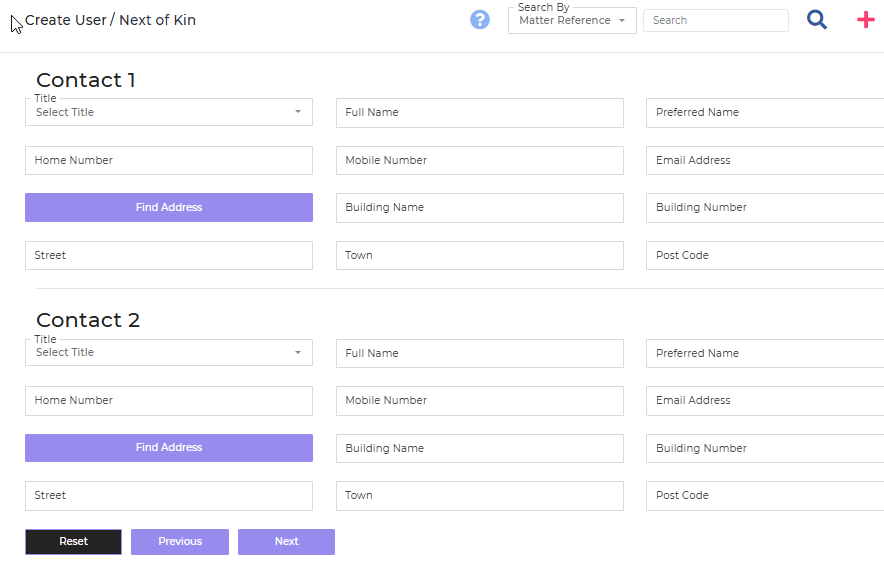The image size is (884, 563).
Task: Click Contact 1 Post Code field
Action: 765,255
